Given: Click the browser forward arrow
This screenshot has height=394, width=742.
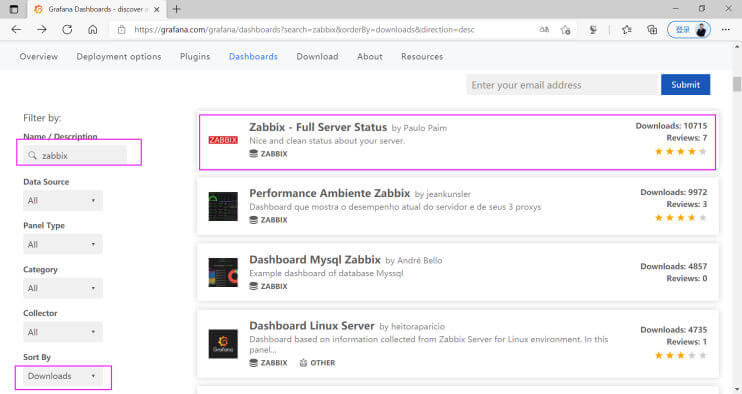Looking at the screenshot, I should click(x=42, y=29).
